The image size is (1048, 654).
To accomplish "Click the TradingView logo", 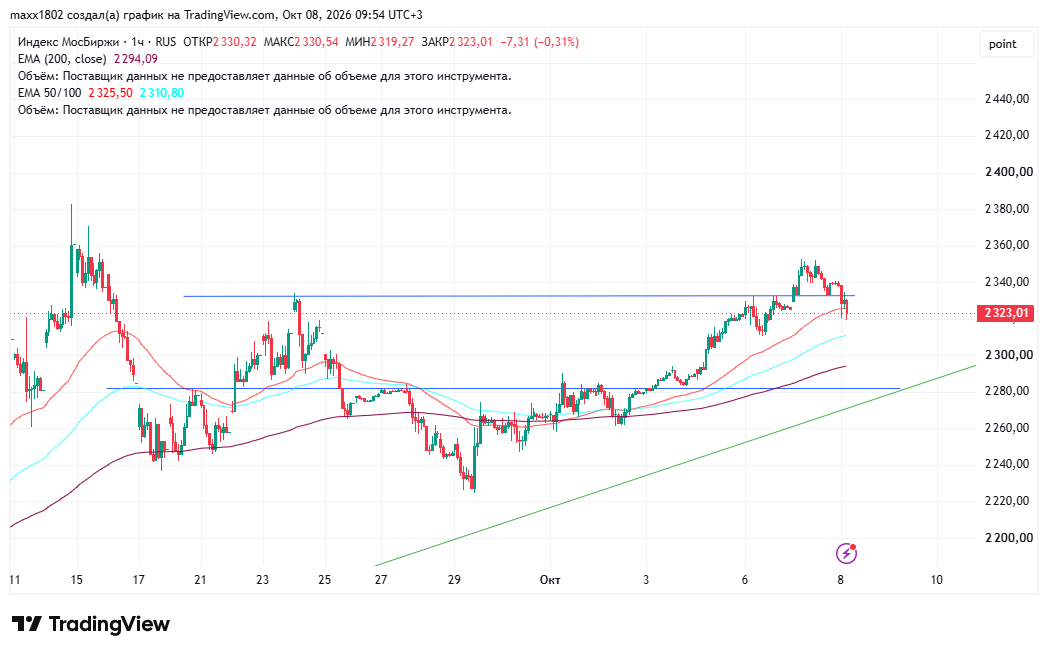I will point(90,624).
